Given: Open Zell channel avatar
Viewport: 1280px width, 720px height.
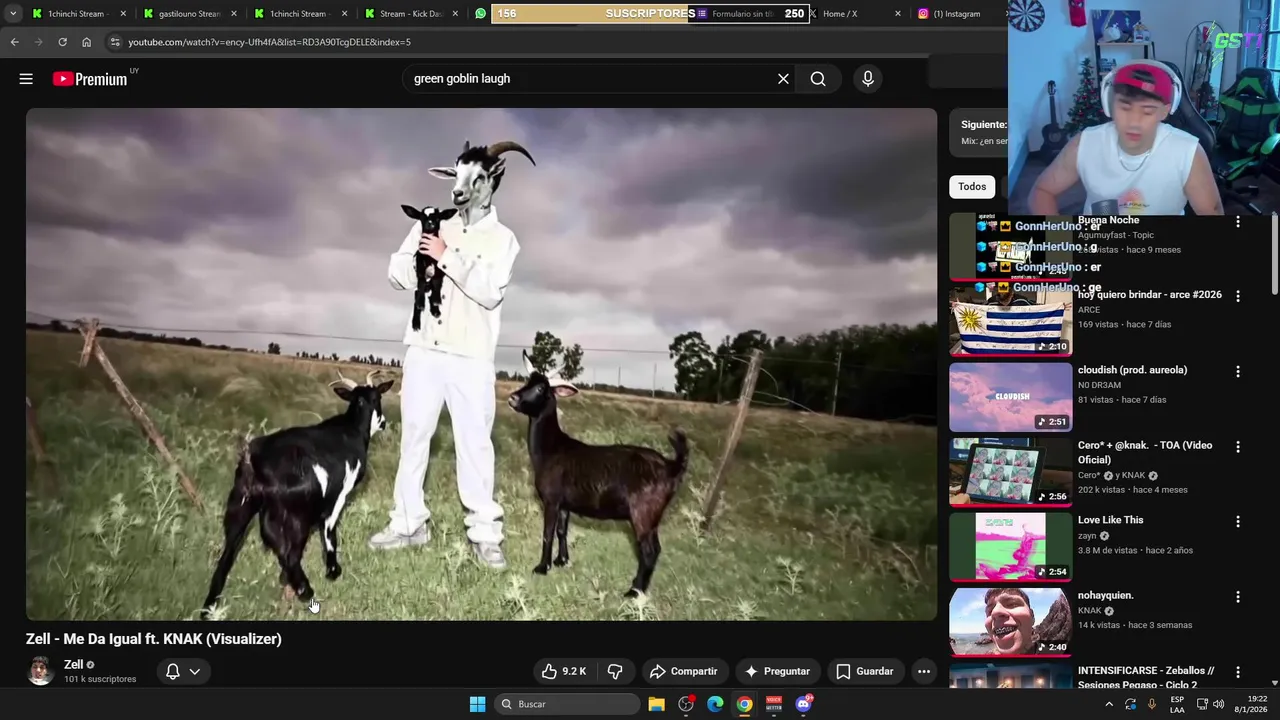Looking at the screenshot, I should coord(40,671).
